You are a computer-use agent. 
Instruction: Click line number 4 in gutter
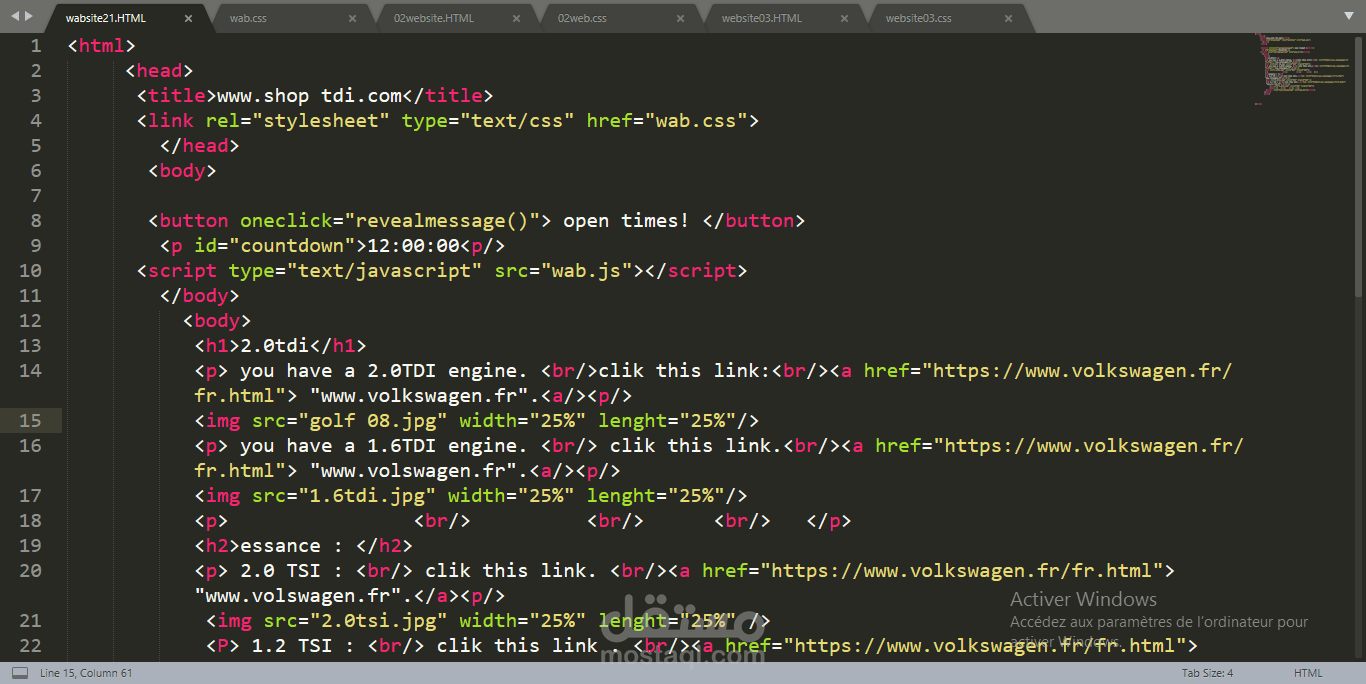[x=36, y=121]
